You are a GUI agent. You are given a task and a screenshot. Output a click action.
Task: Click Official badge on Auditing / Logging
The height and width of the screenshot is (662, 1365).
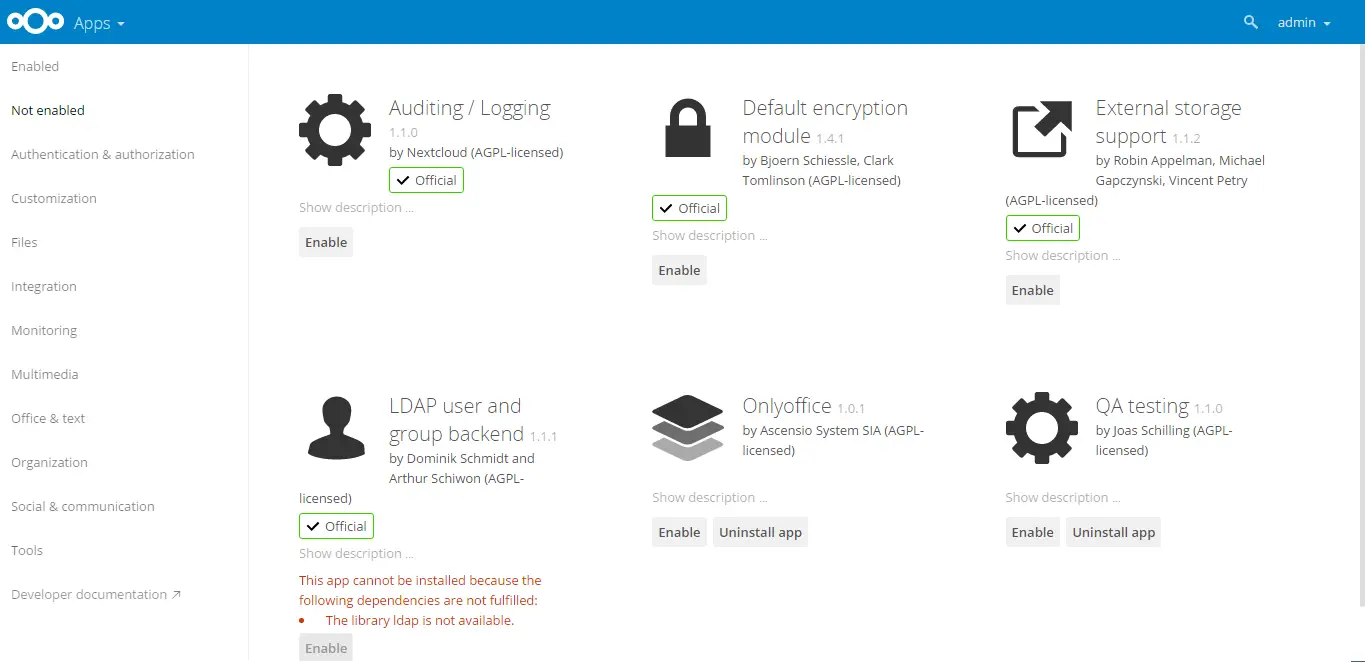426,180
